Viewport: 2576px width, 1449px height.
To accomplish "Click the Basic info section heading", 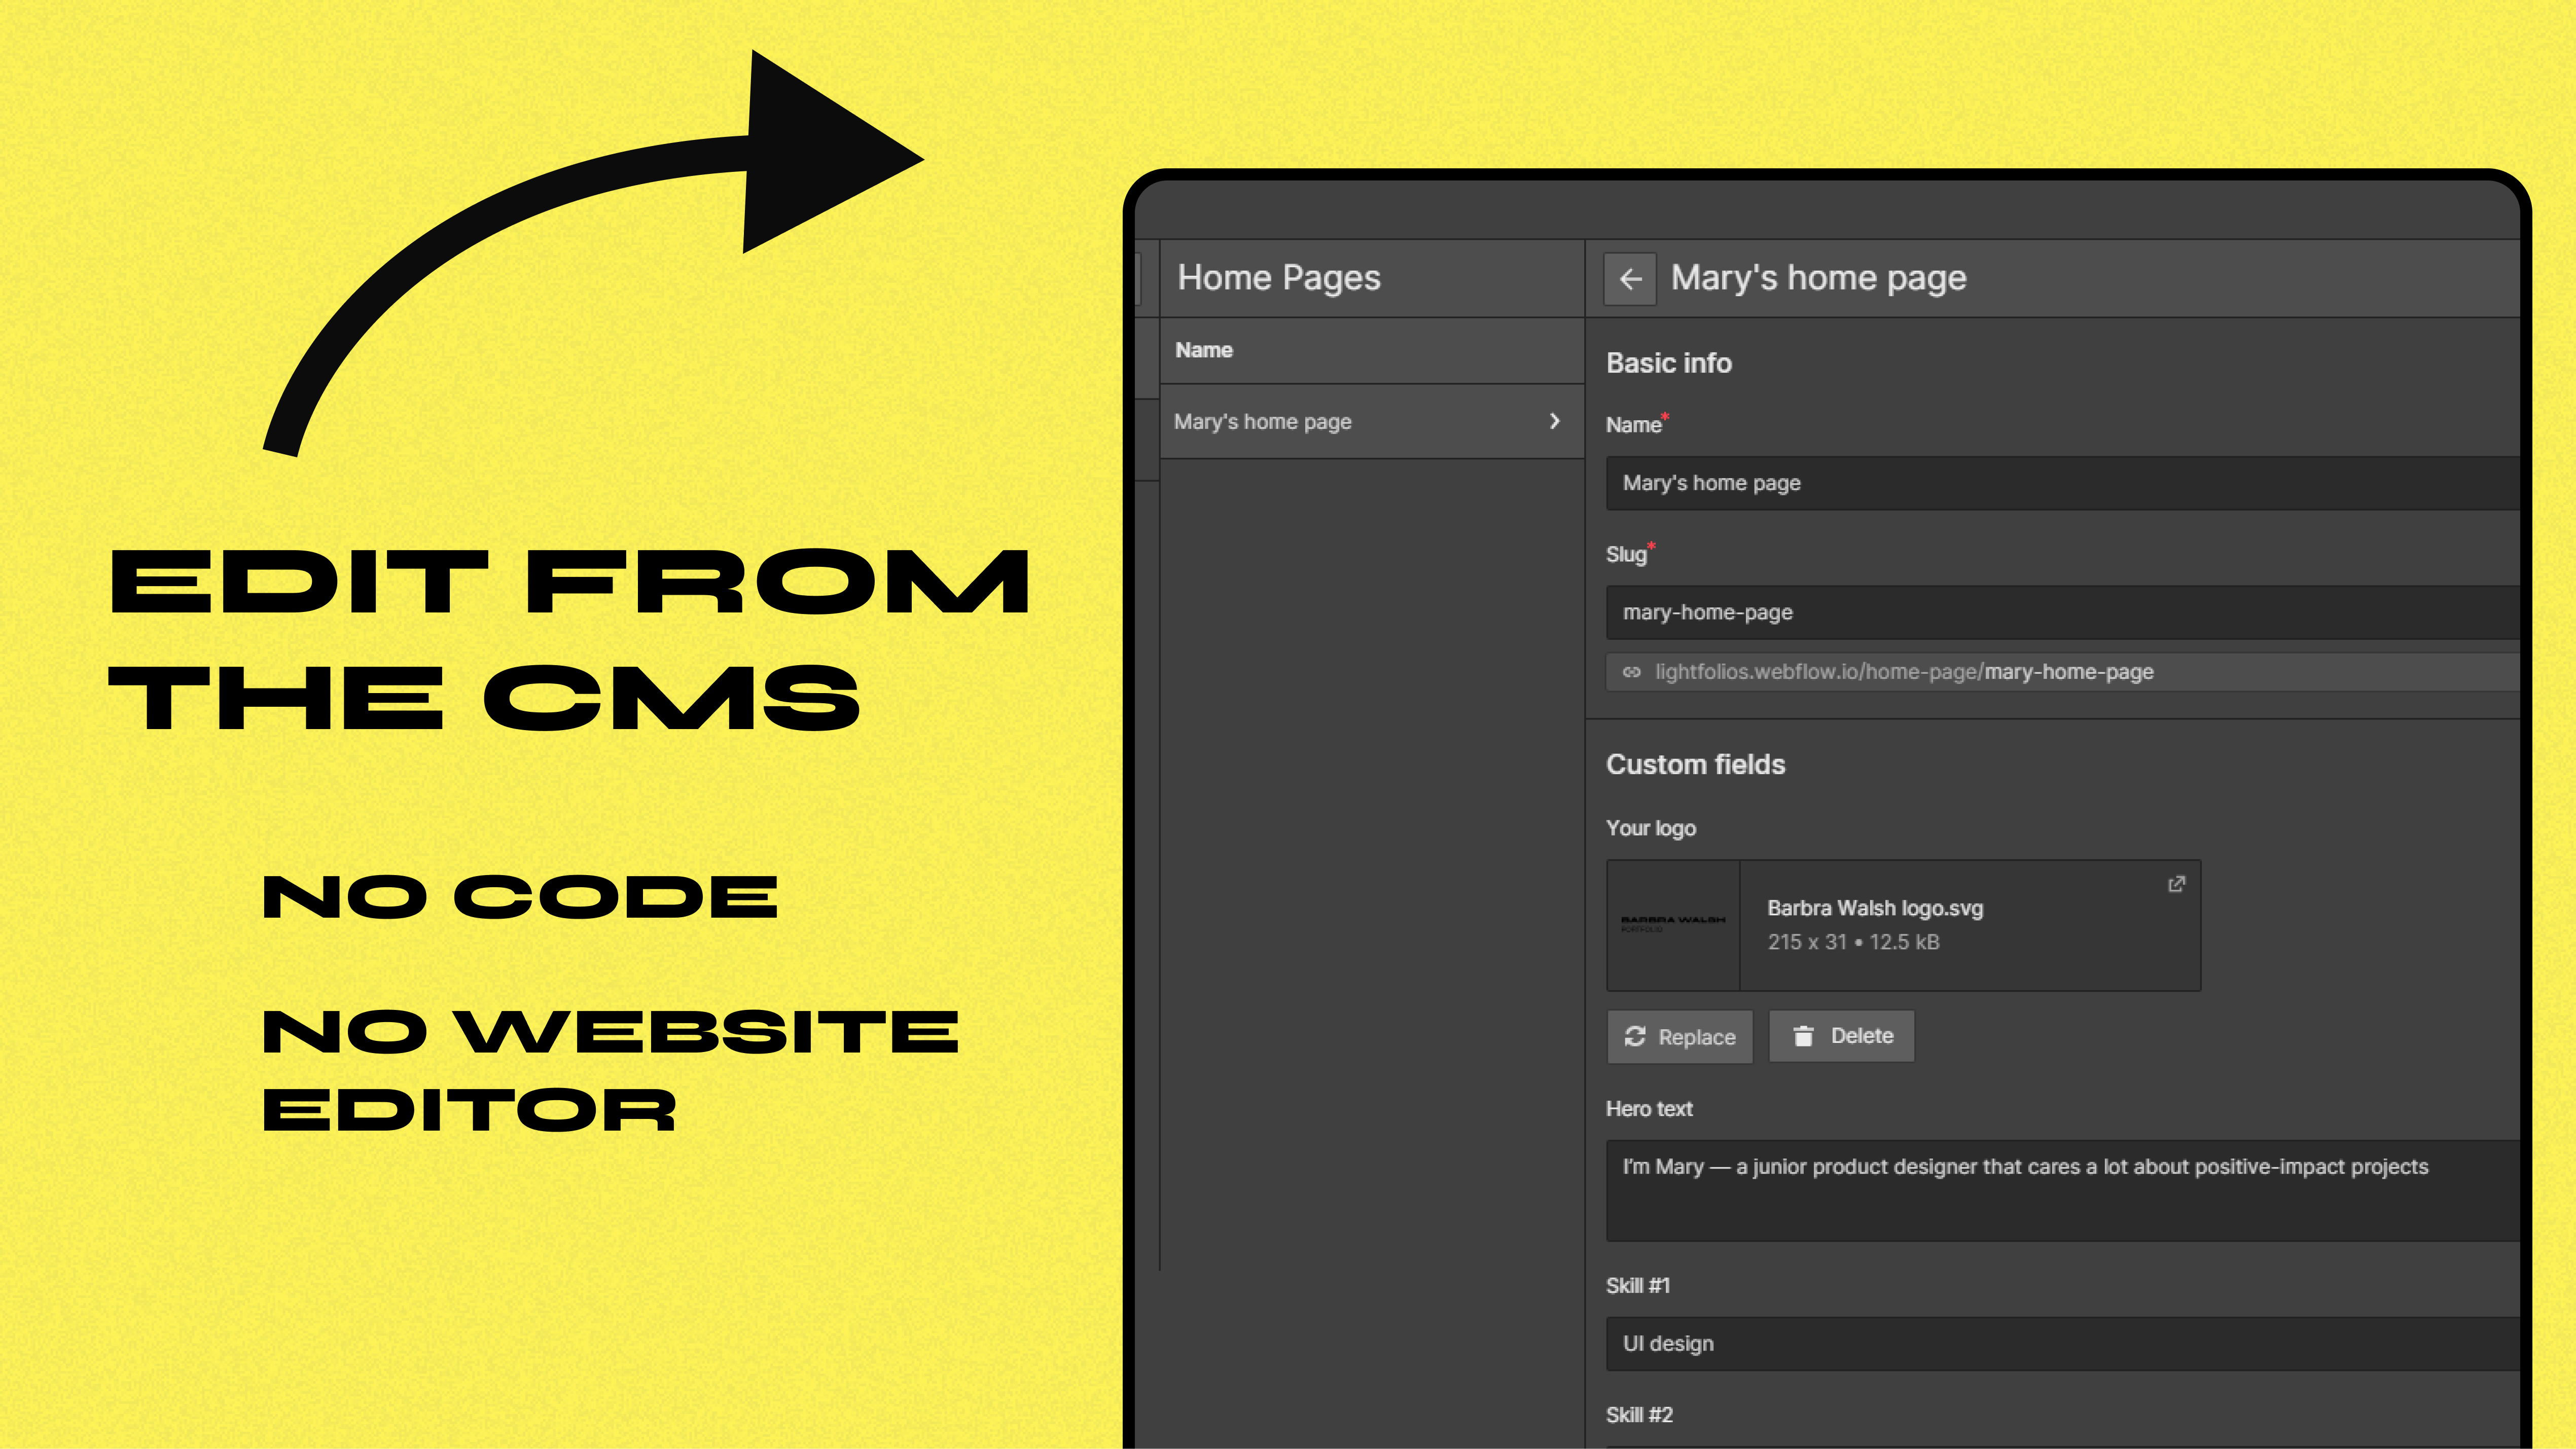I will pos(1669,363).
